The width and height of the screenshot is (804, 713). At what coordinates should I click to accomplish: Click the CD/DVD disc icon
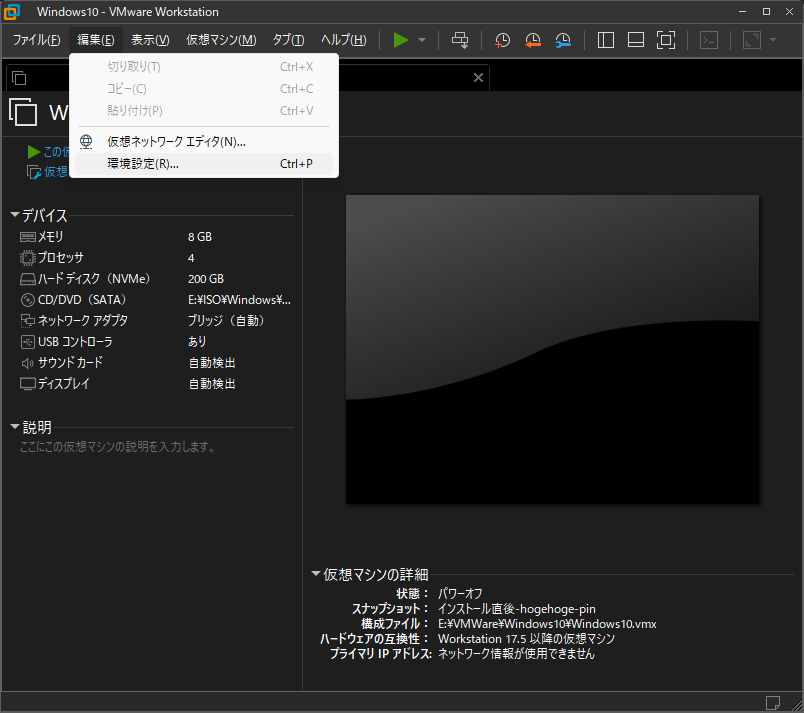28,300
